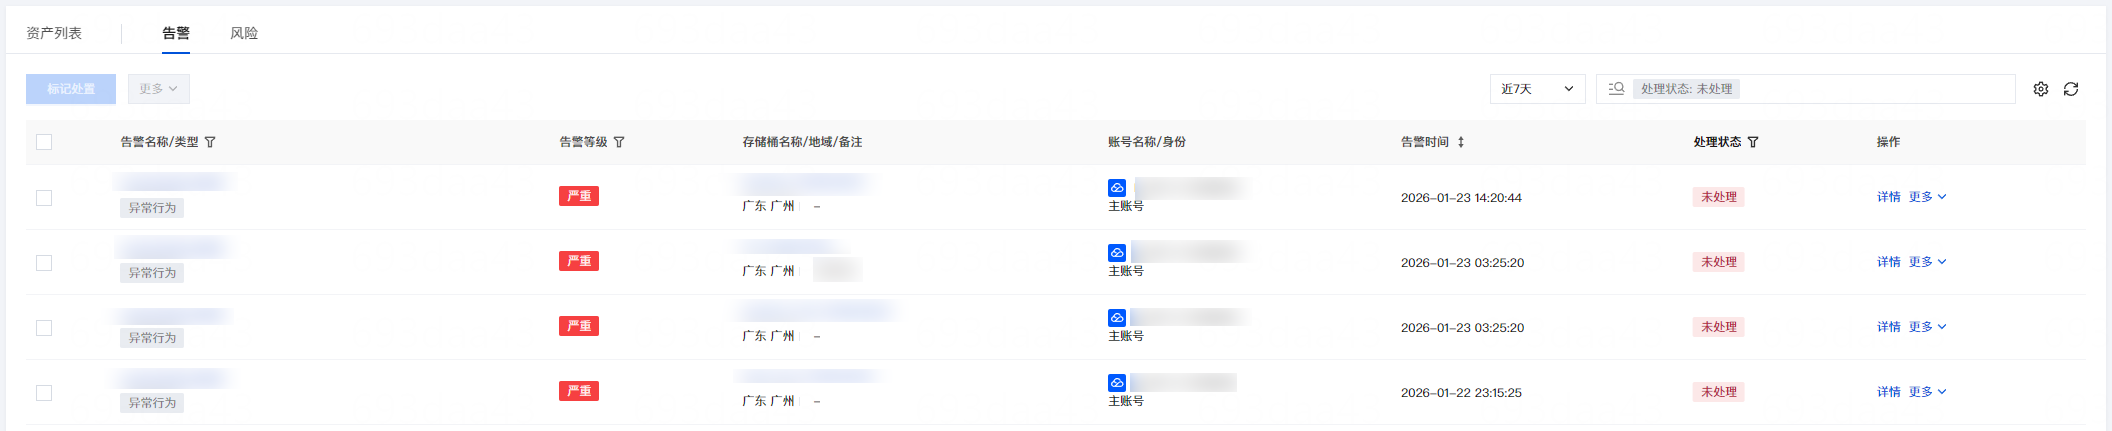Viewport: 2112px width, 431px height.
Task: Check the 14:20:44 alert row checkbox
Action: (x=44, y=198)
